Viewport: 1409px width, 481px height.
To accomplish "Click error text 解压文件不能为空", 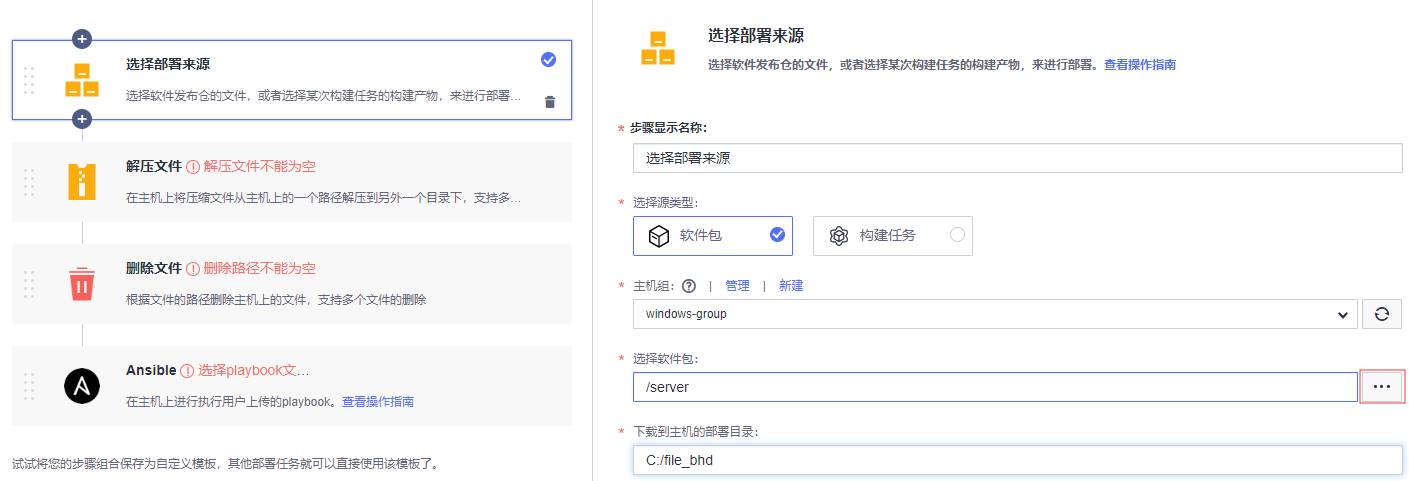I will 259,167.
